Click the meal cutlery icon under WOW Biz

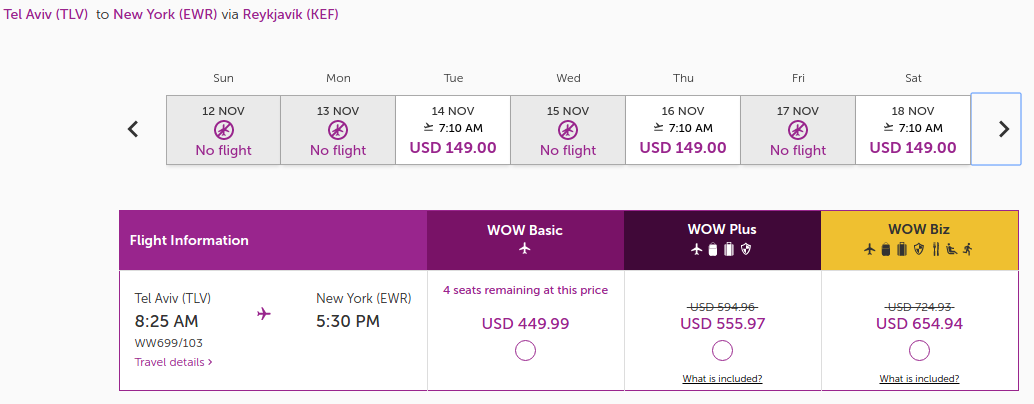pos(935,249)
